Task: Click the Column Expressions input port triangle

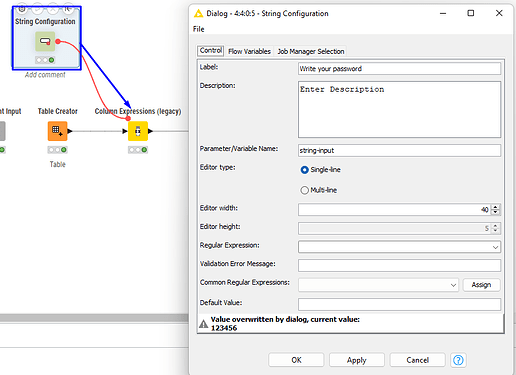Action: [x=125, y=131]
